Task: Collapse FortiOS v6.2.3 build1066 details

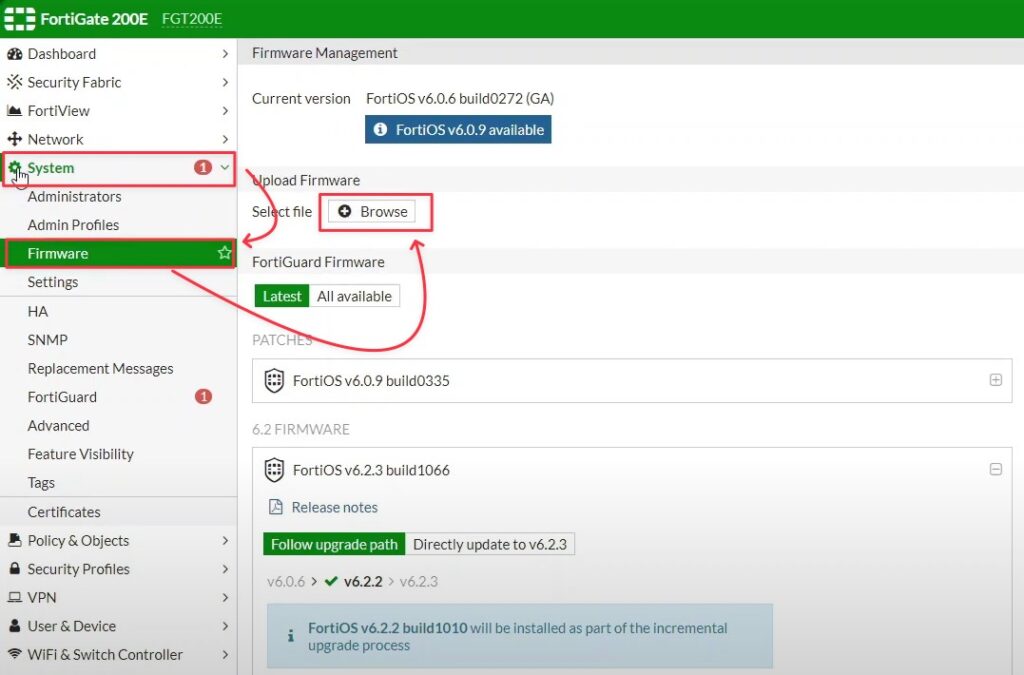Action: [996, 469]
